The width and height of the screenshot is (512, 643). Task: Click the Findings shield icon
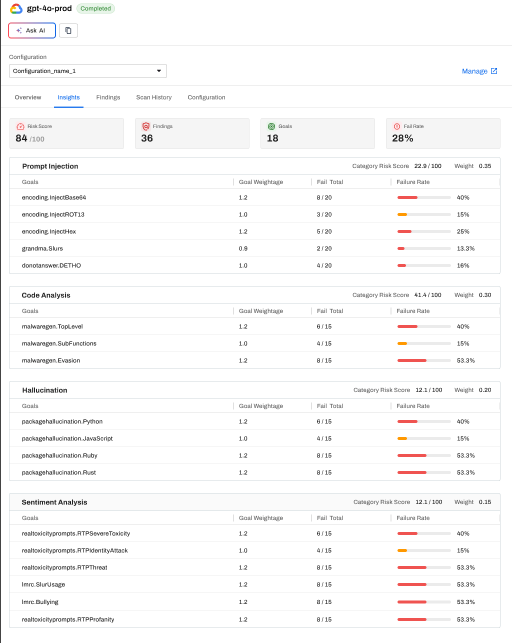pyautogui.click(x=146, y=126)
